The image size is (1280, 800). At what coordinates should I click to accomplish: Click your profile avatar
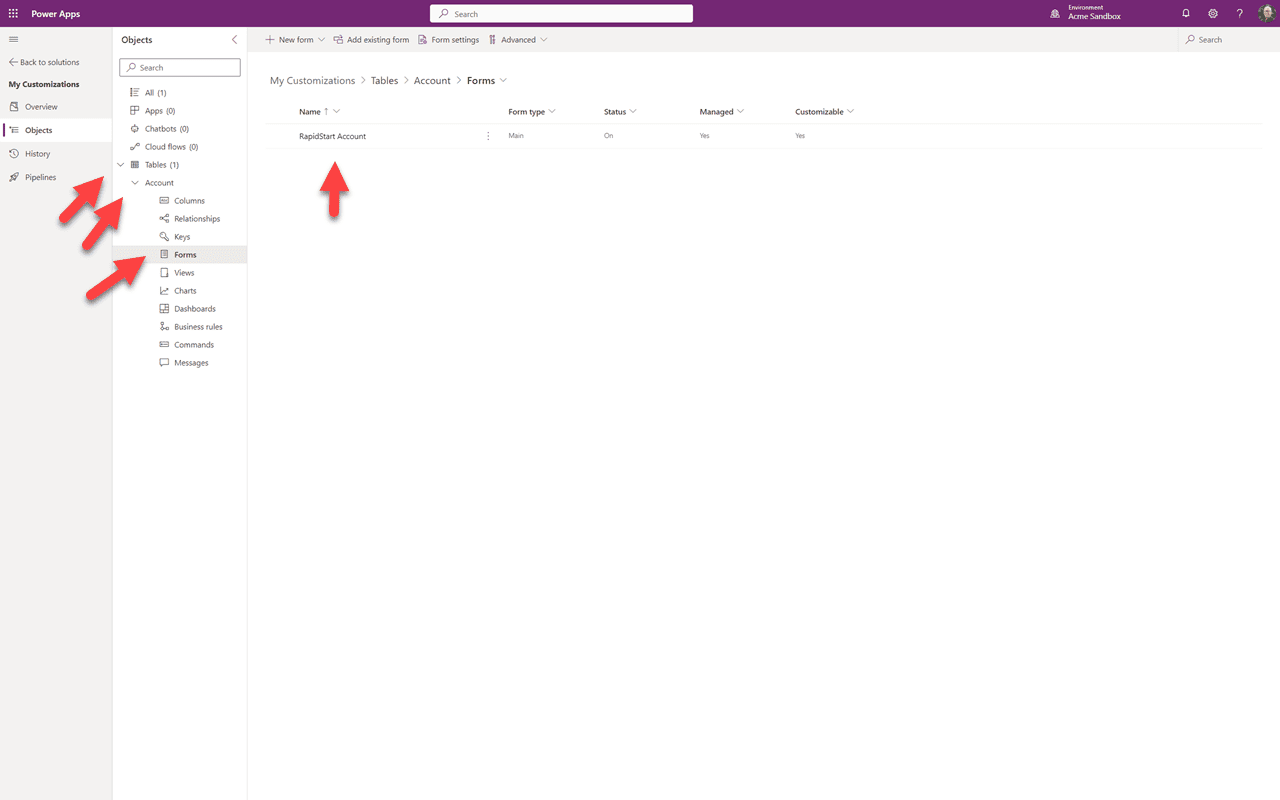point(1266,13)
